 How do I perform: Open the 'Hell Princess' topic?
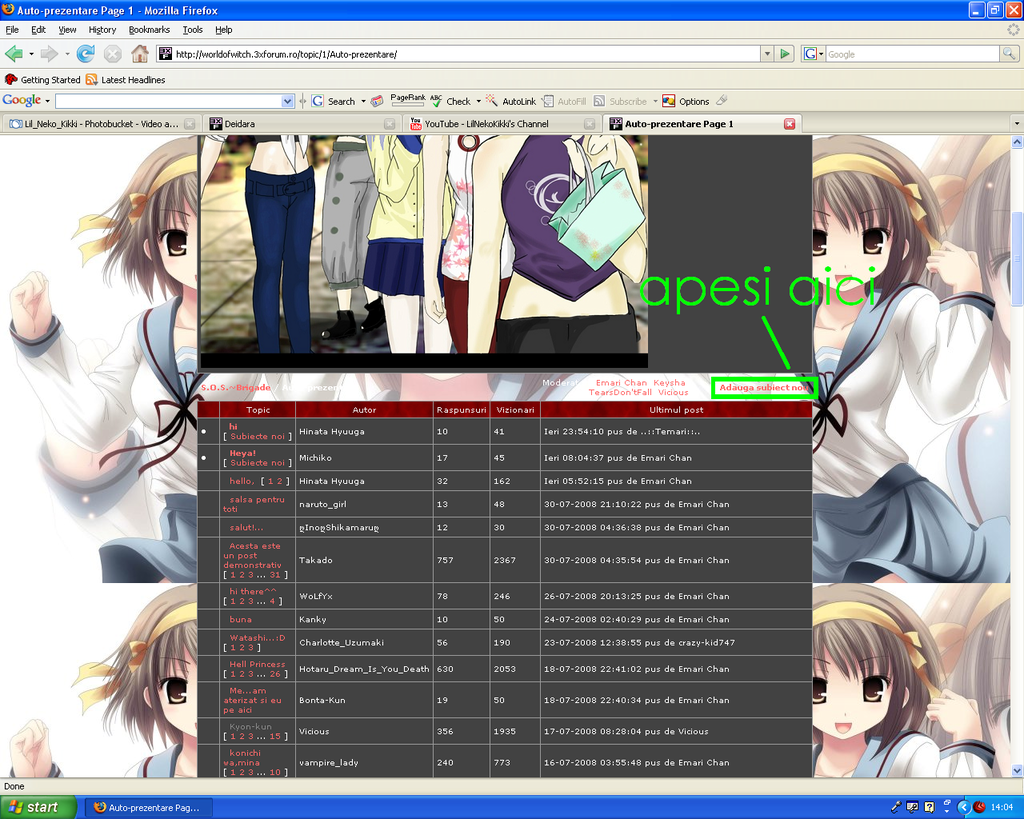257,664
